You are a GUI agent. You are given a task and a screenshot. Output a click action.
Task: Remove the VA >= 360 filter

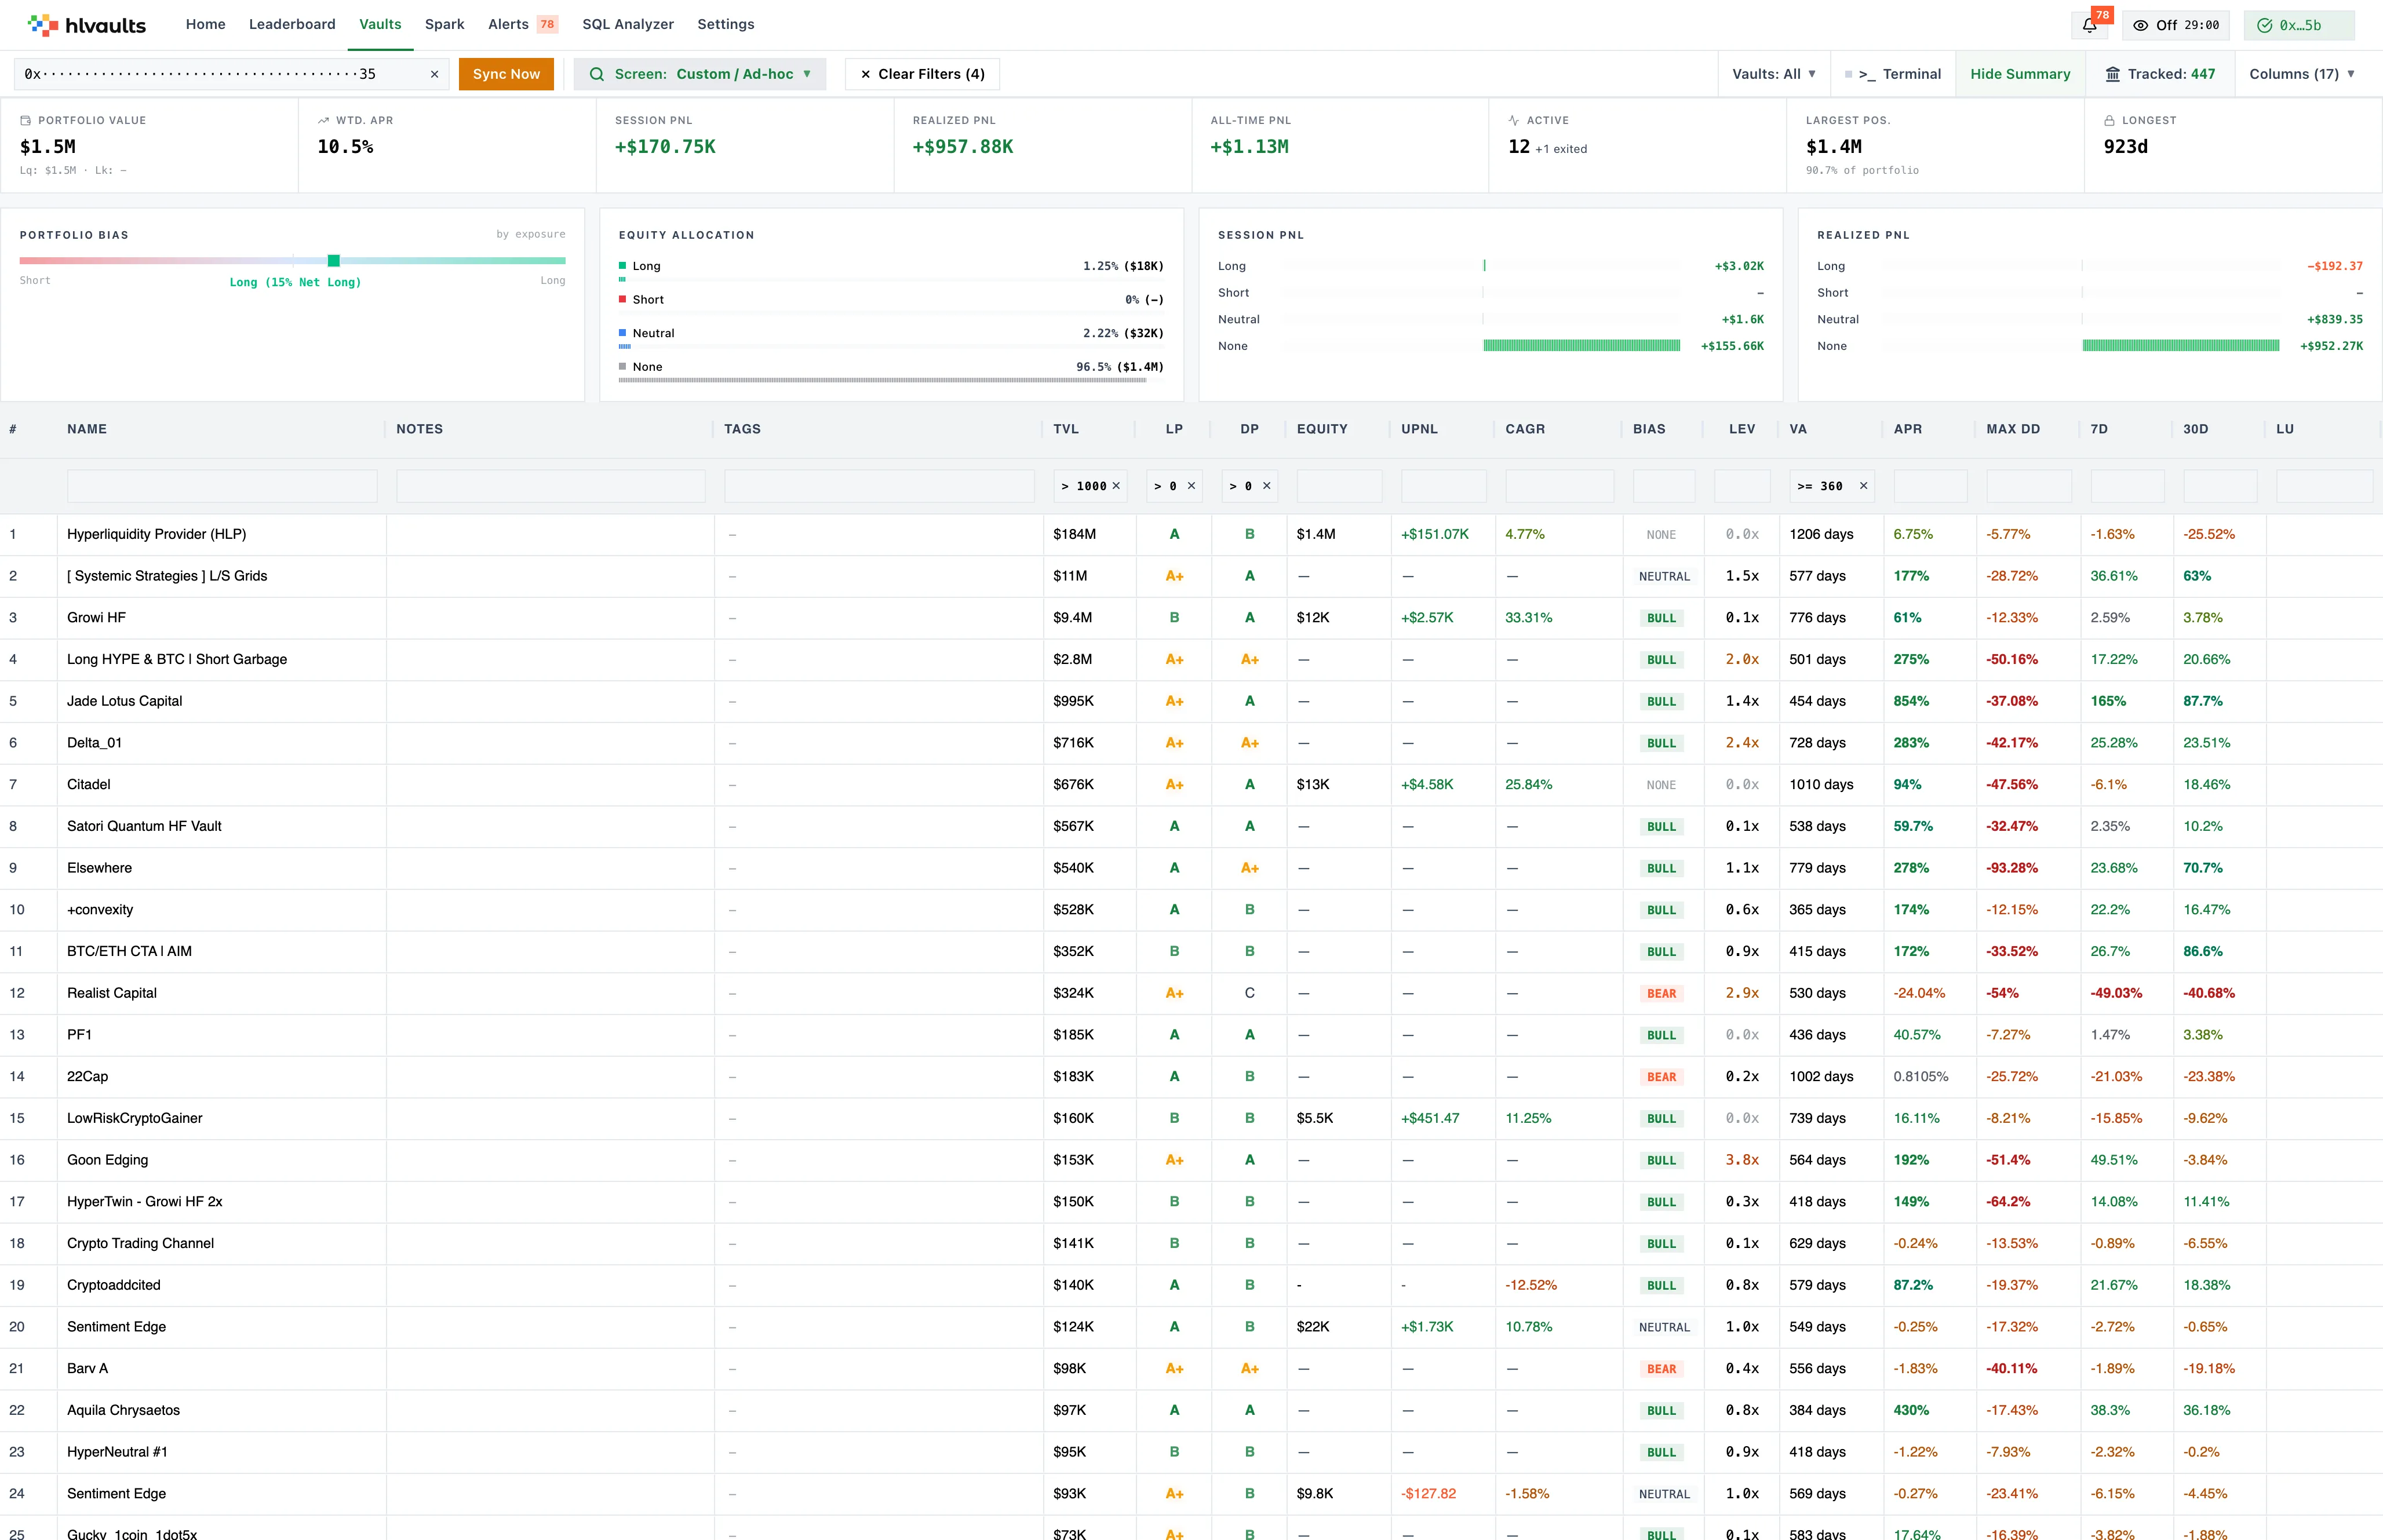tap(1863, 486)
